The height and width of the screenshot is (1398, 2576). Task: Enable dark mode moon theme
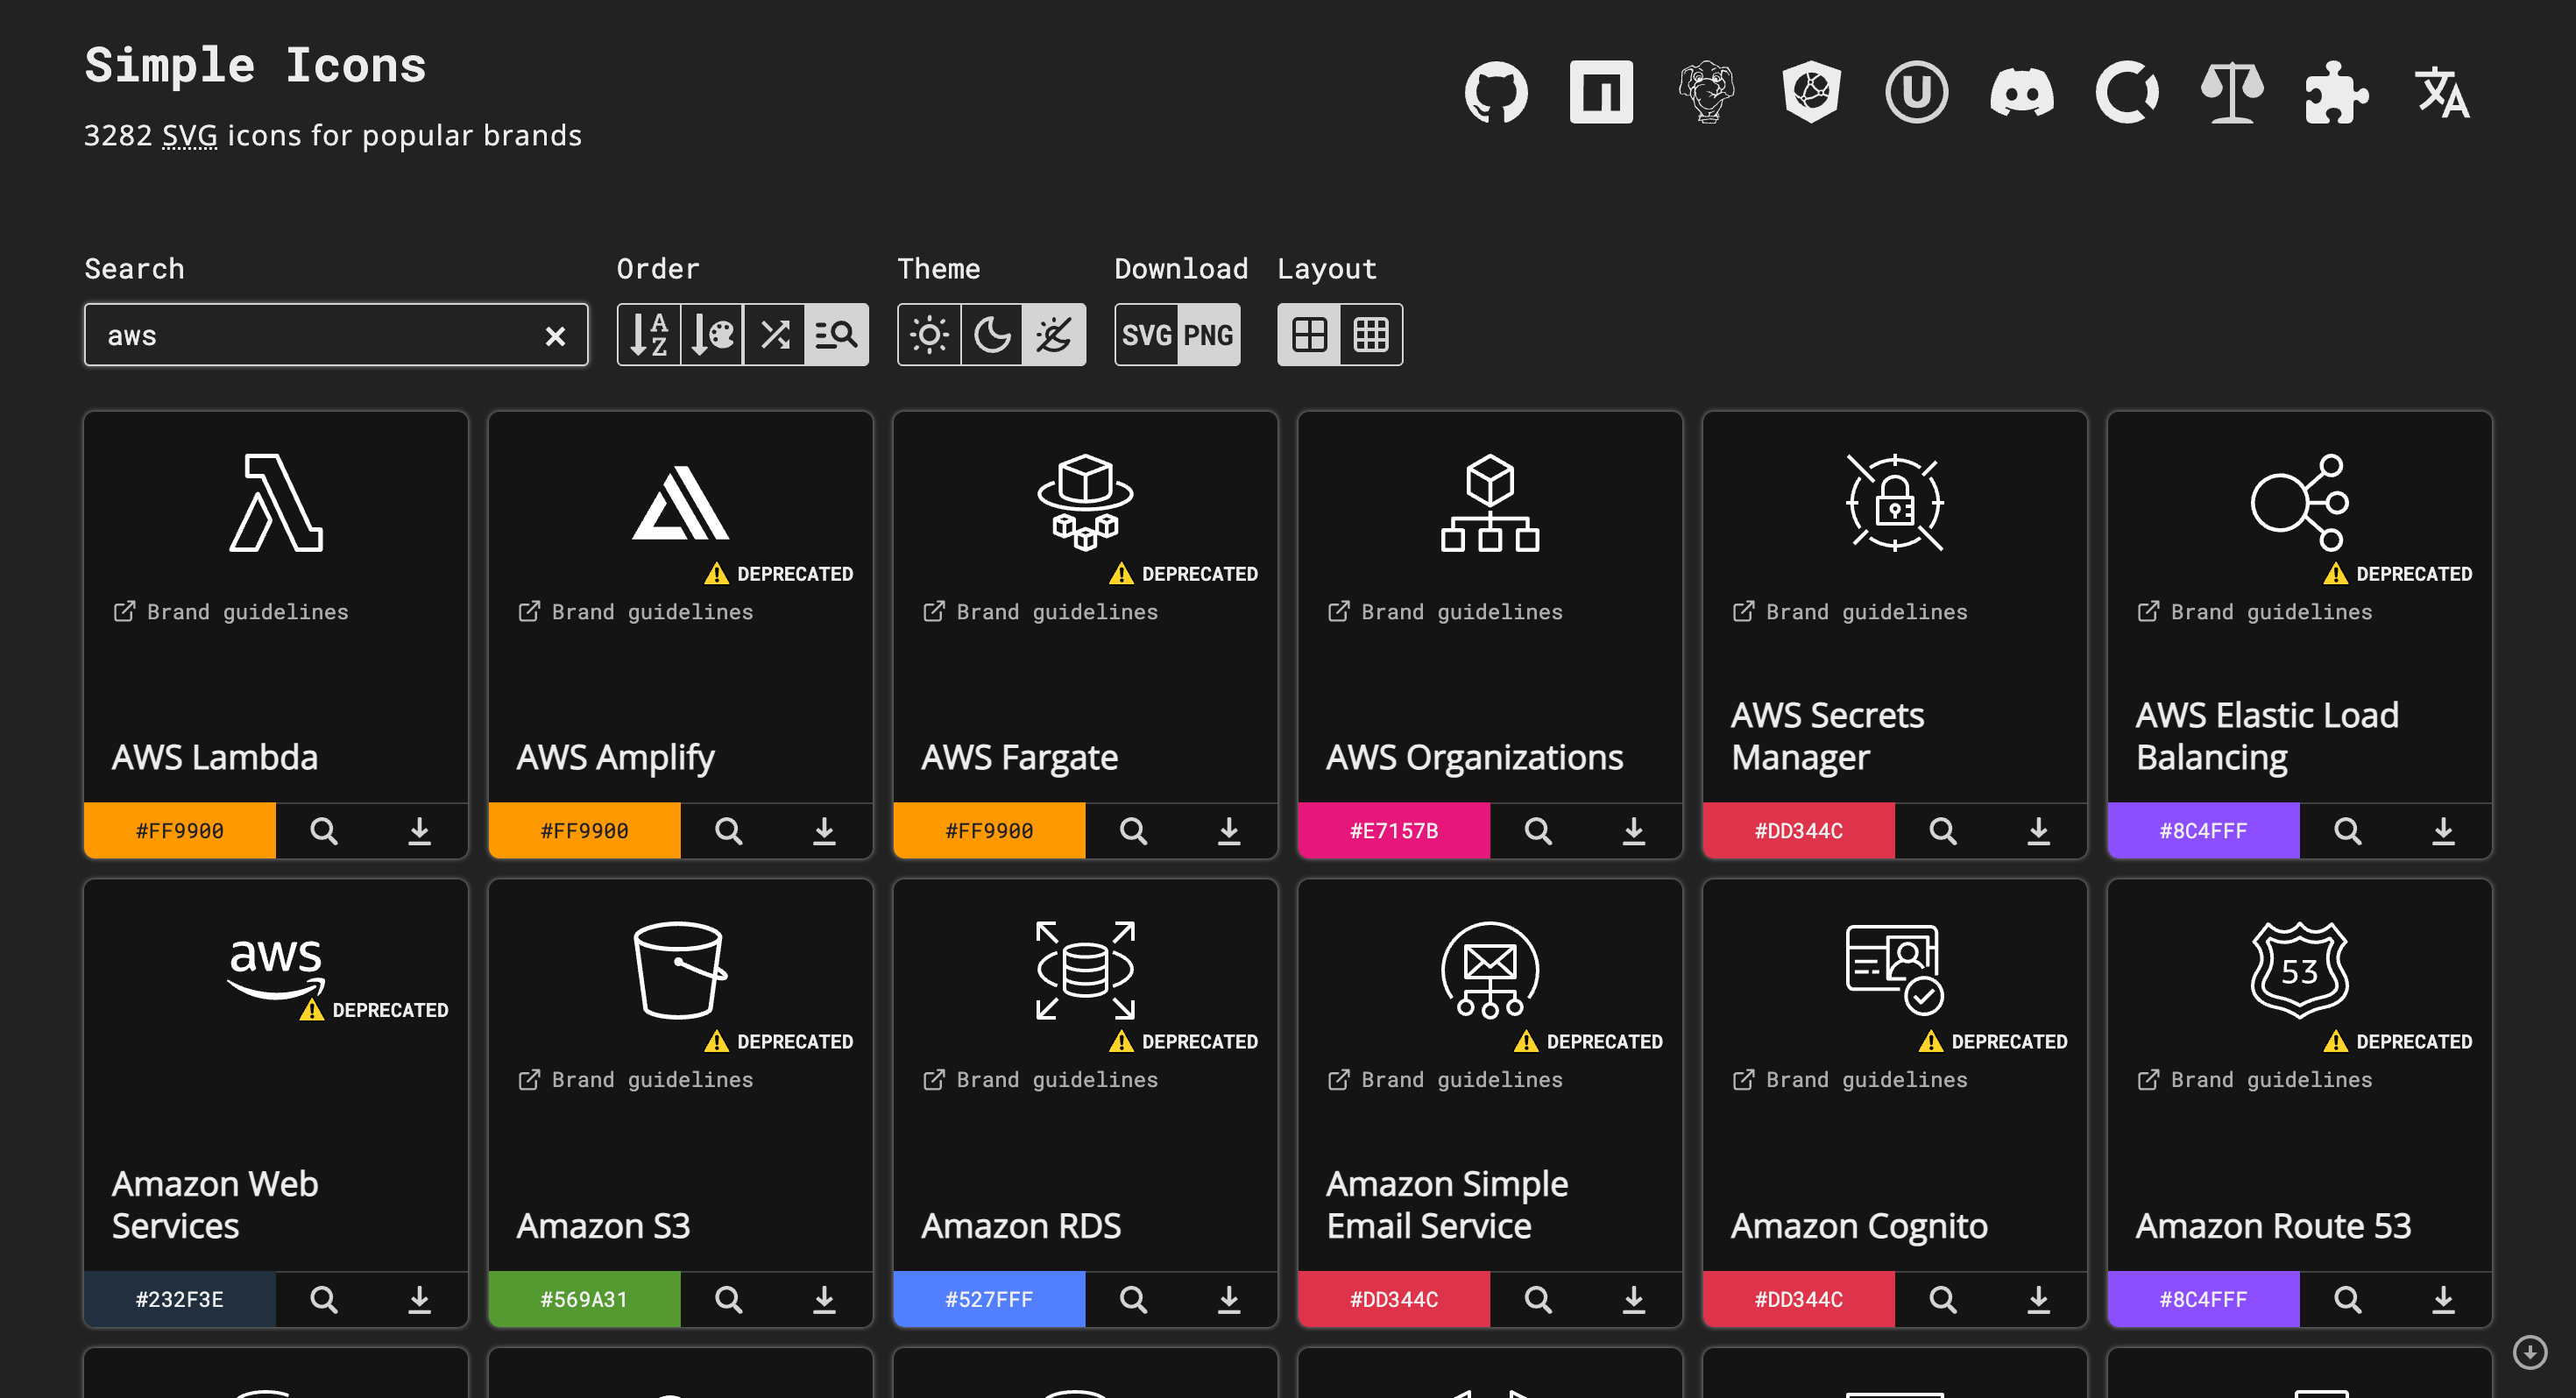tap(991, 334)
